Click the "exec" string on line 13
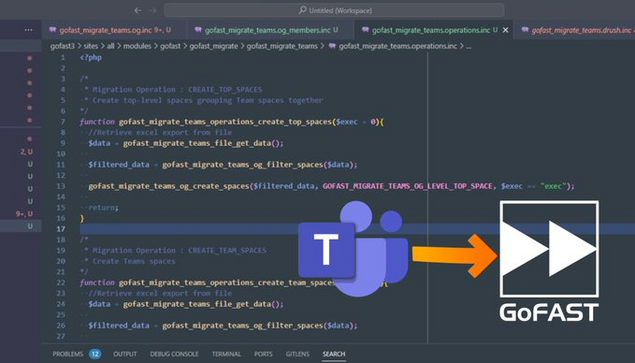The image size is (635, 363). tap(553, 186)
